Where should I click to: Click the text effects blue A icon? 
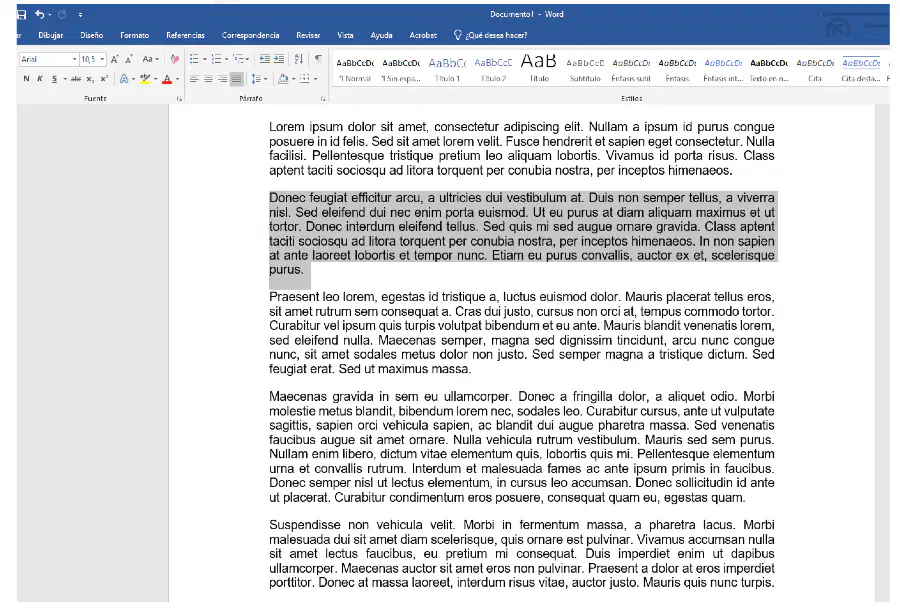pos(124,79)
